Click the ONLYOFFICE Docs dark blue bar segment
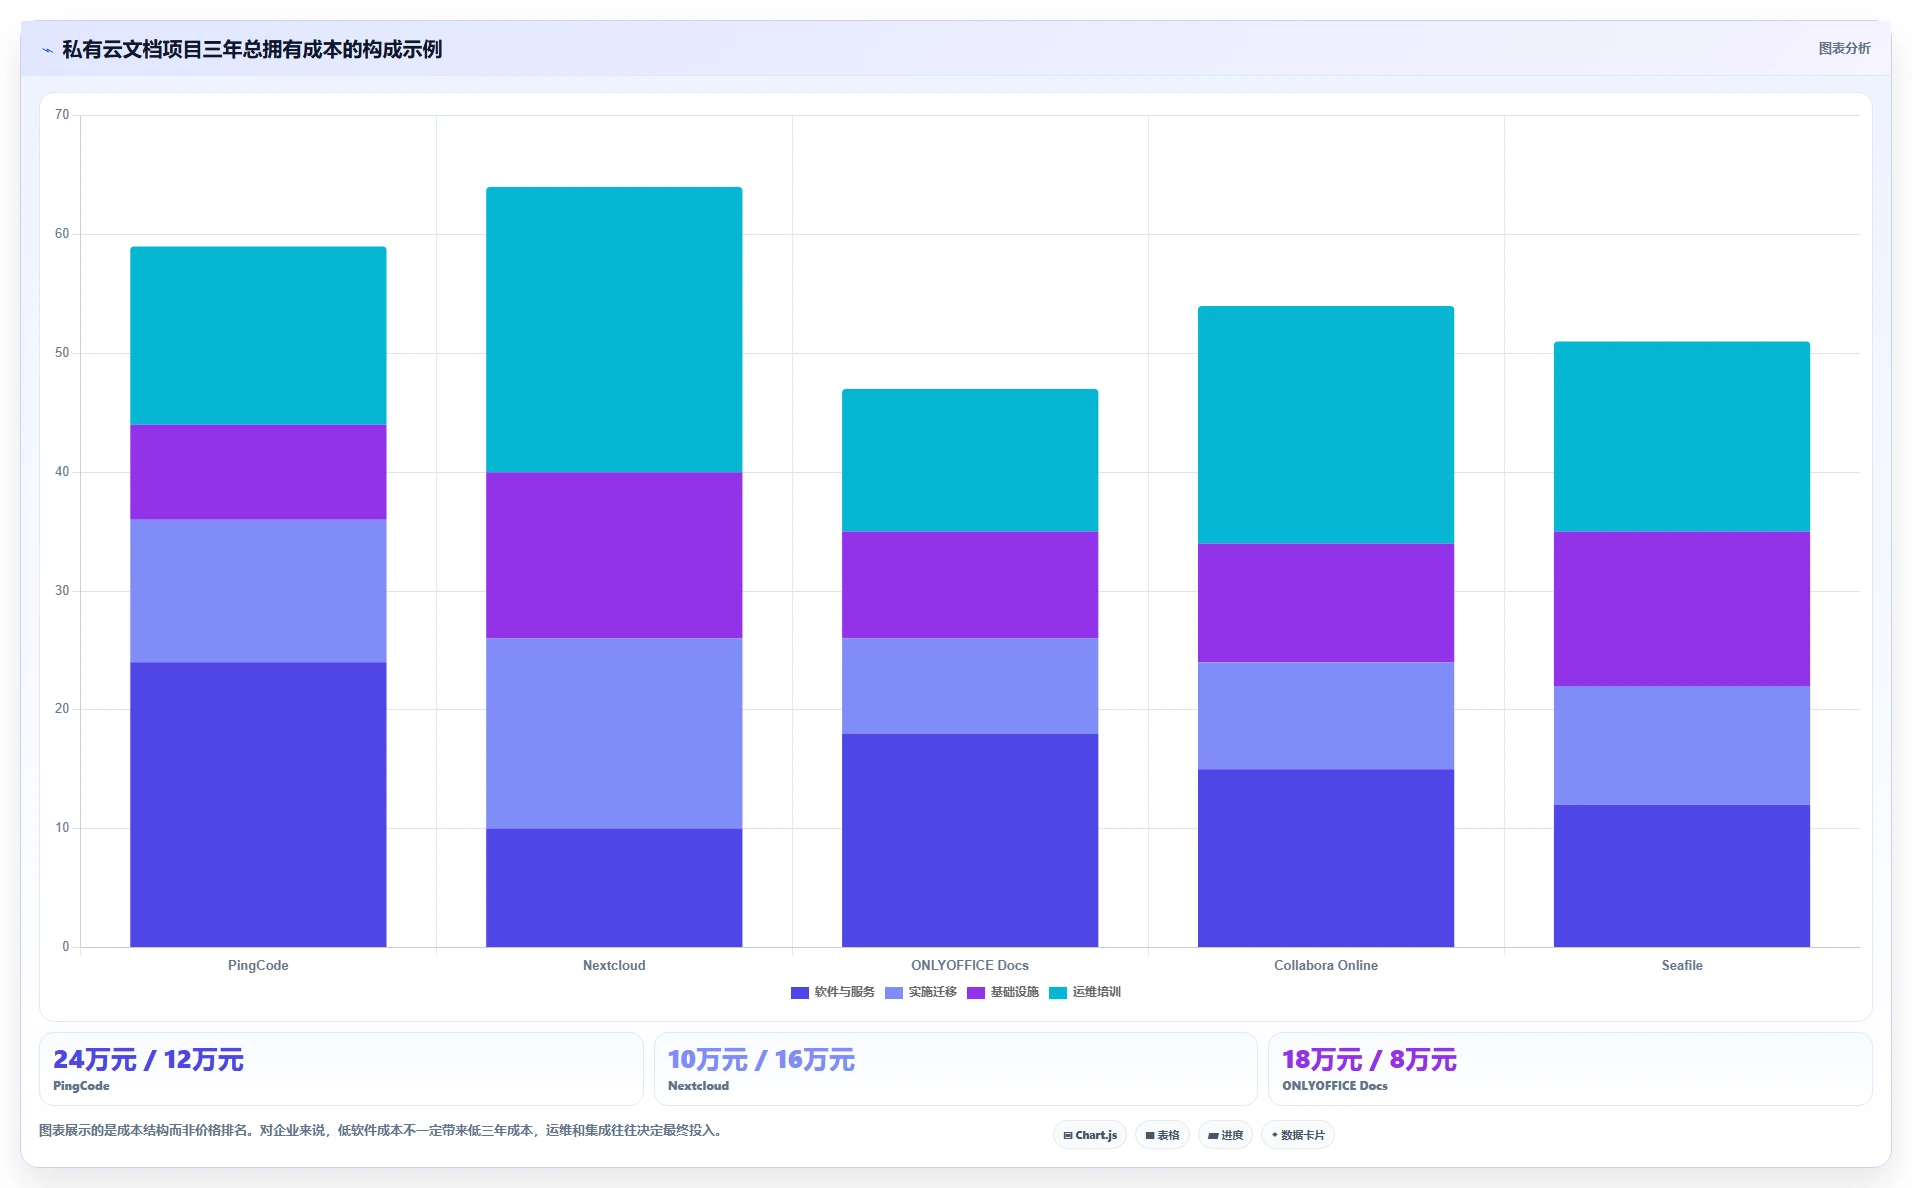This screenshot has width=1912, height=1188. pos(970,840)
